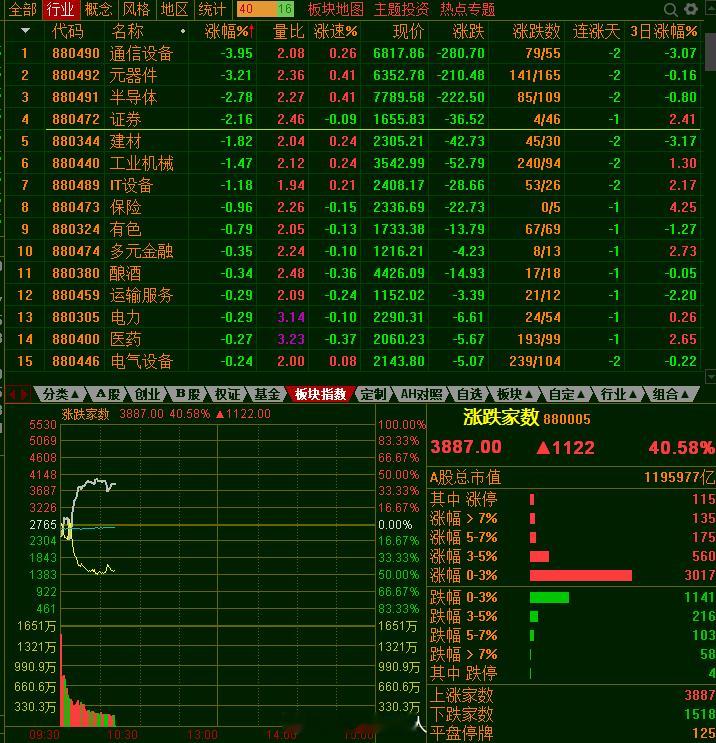This screenshot has width=716, height=743.
Task: Select the A股 bottom tab
Action: 108,394
